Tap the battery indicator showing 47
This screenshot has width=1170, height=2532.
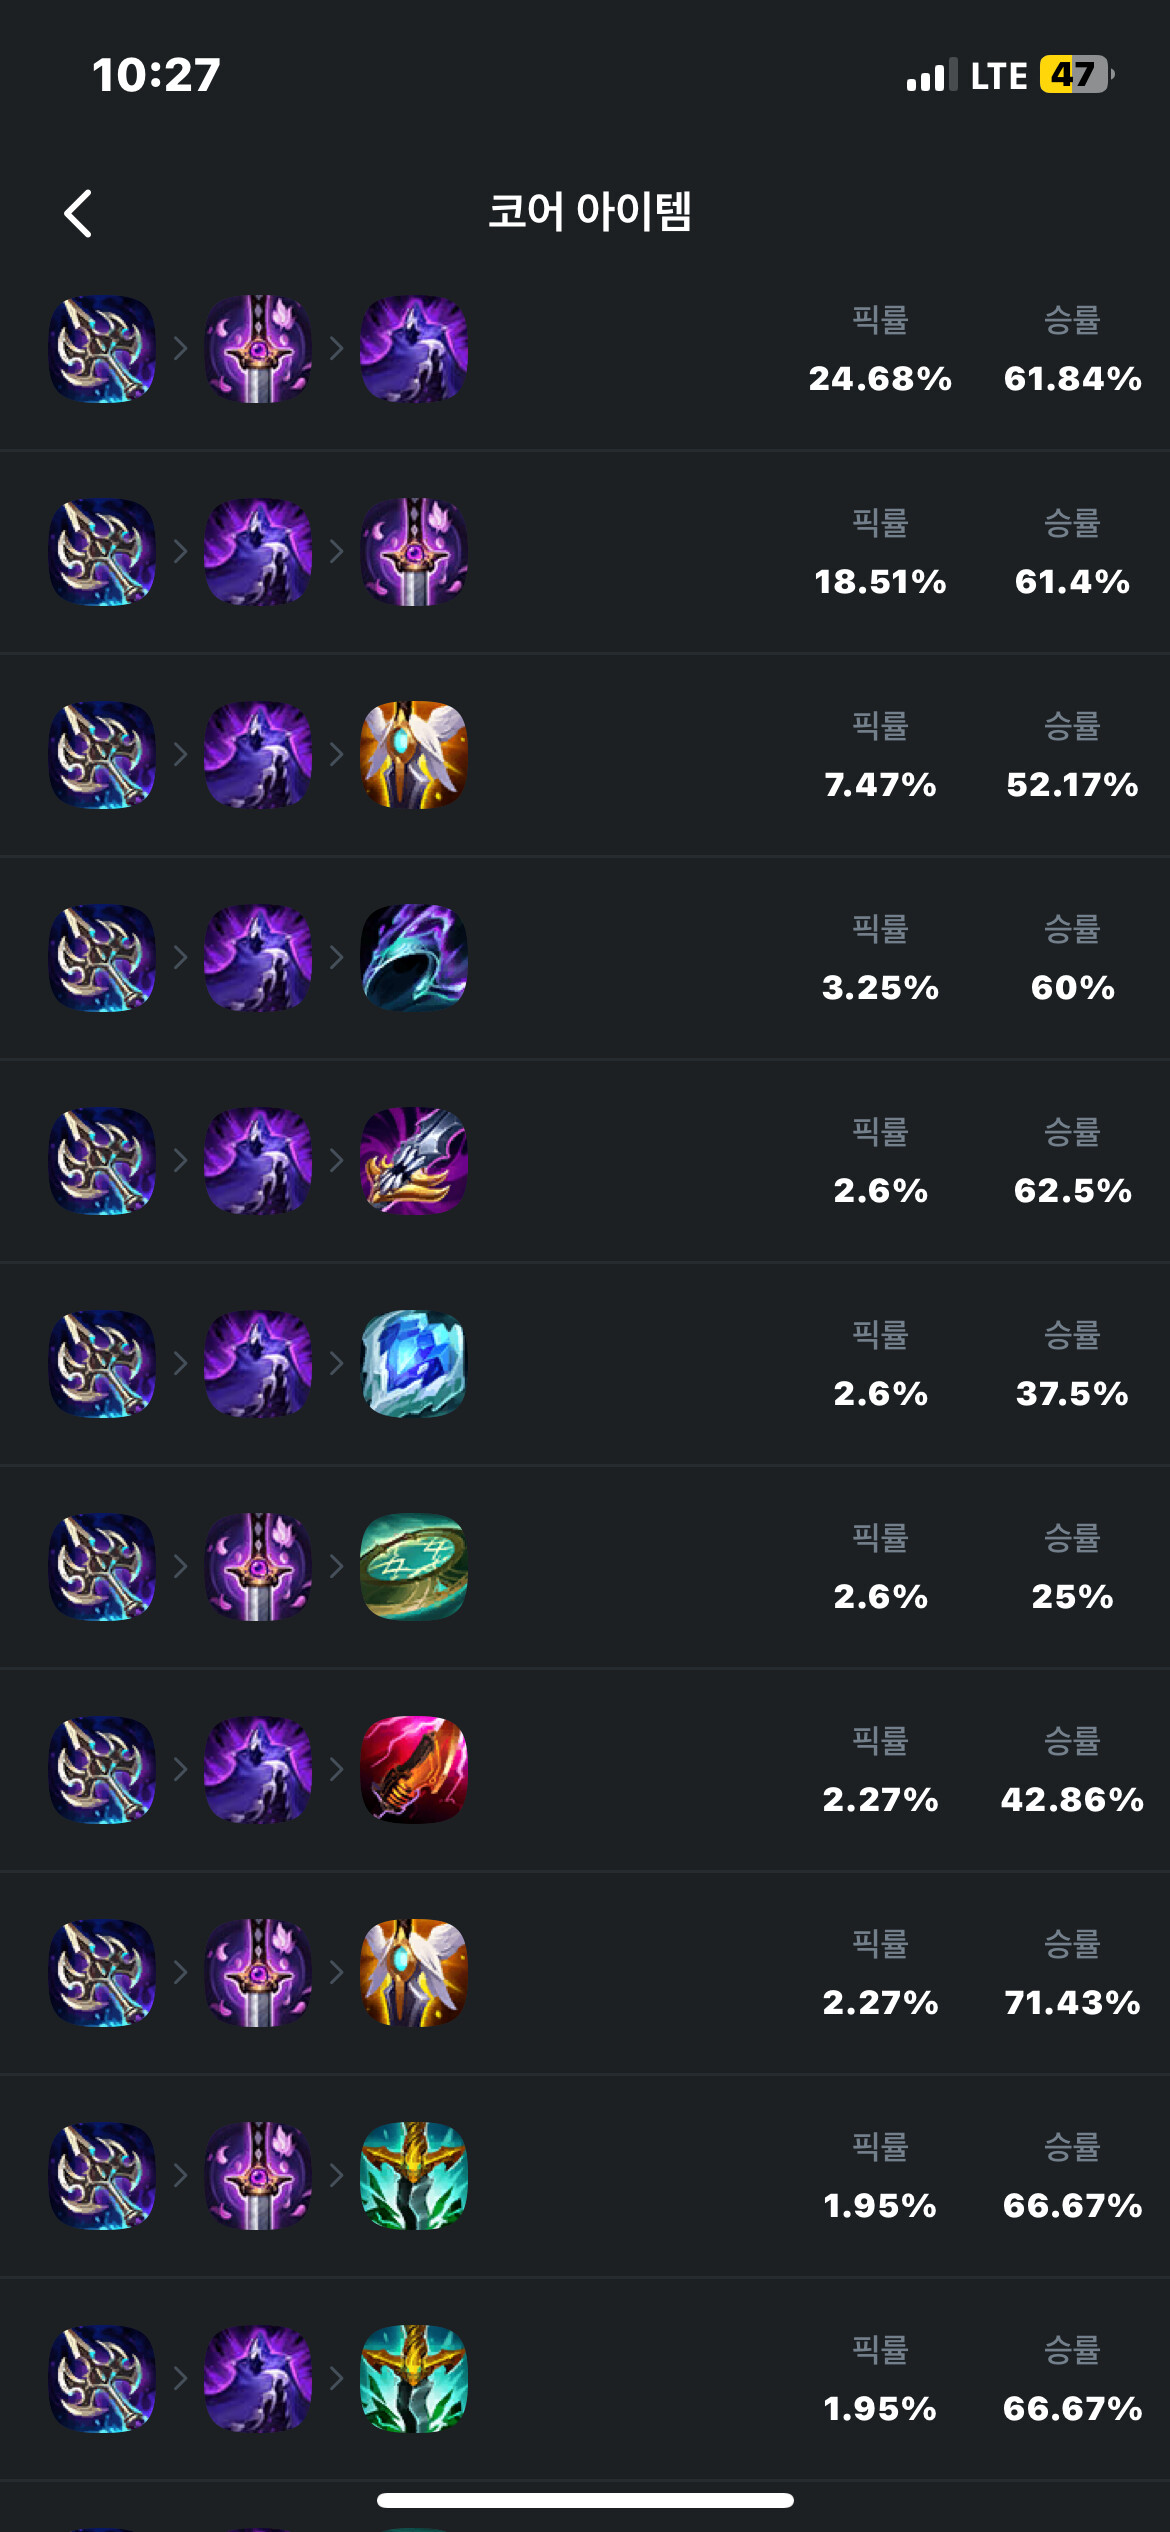(x=1076, y=75)
